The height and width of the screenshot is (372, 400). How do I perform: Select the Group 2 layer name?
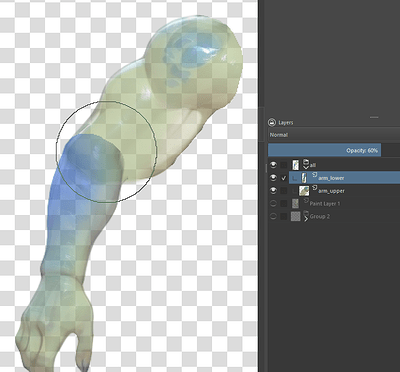[x=320, y=217]
